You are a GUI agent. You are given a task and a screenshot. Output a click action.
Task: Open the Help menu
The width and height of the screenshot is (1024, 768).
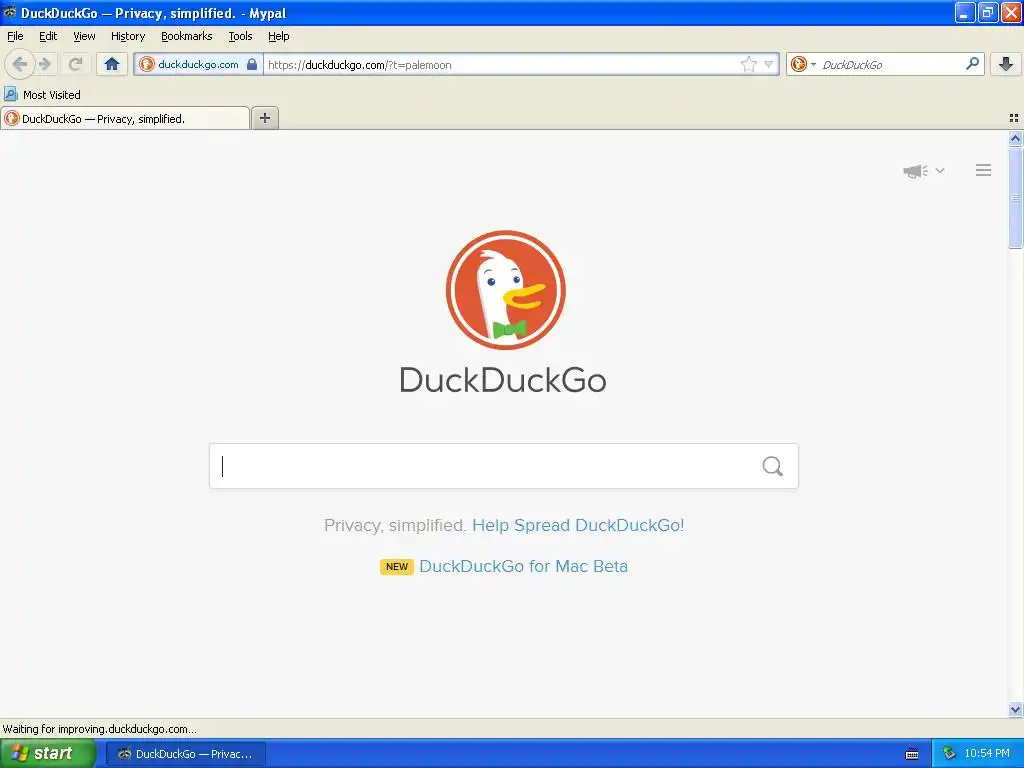tap(279, 36)
